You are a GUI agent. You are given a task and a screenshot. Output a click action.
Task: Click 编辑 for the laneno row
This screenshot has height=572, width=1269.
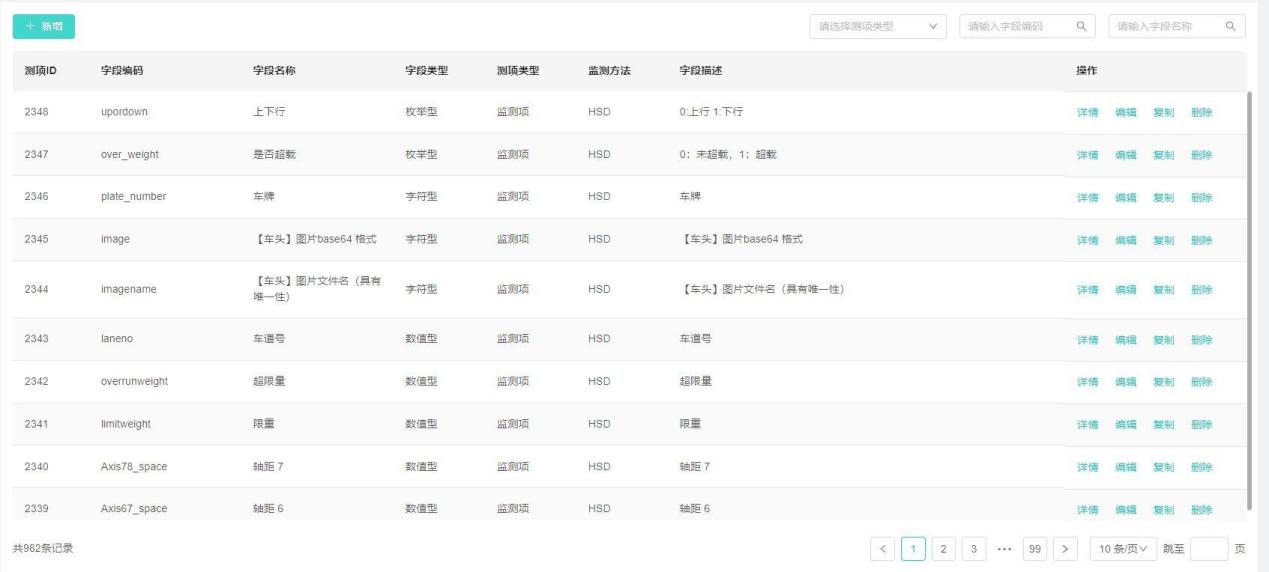[x=1125, y=340]
